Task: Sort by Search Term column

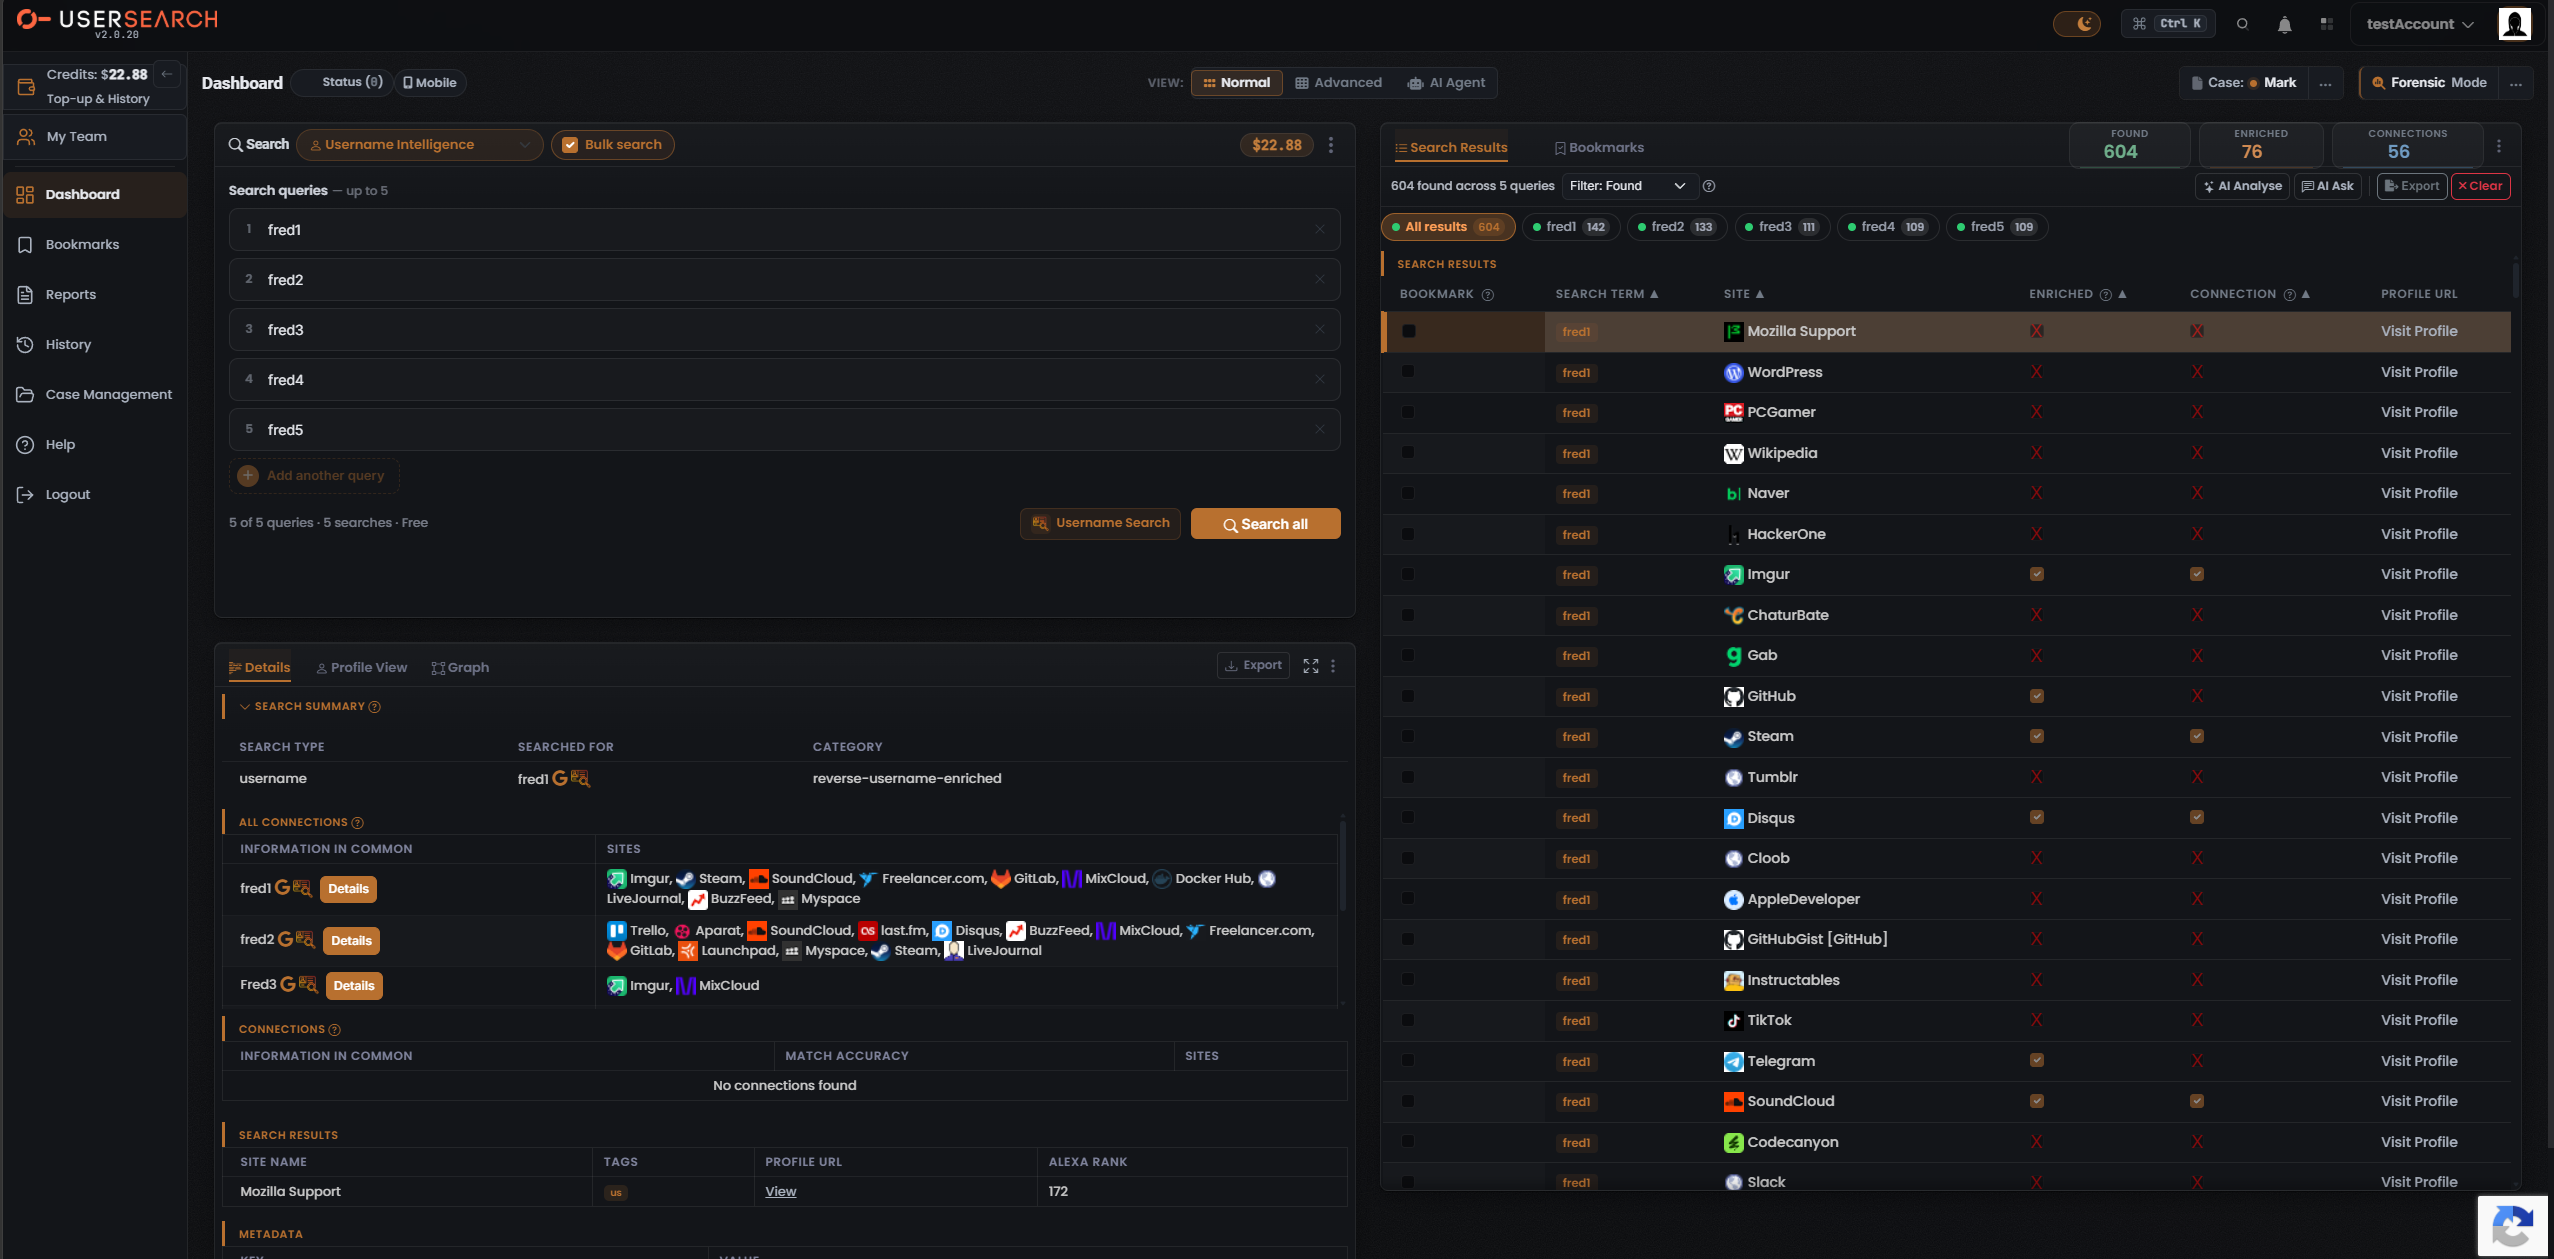Action: pyautogui.click(x=1606, y=294)
